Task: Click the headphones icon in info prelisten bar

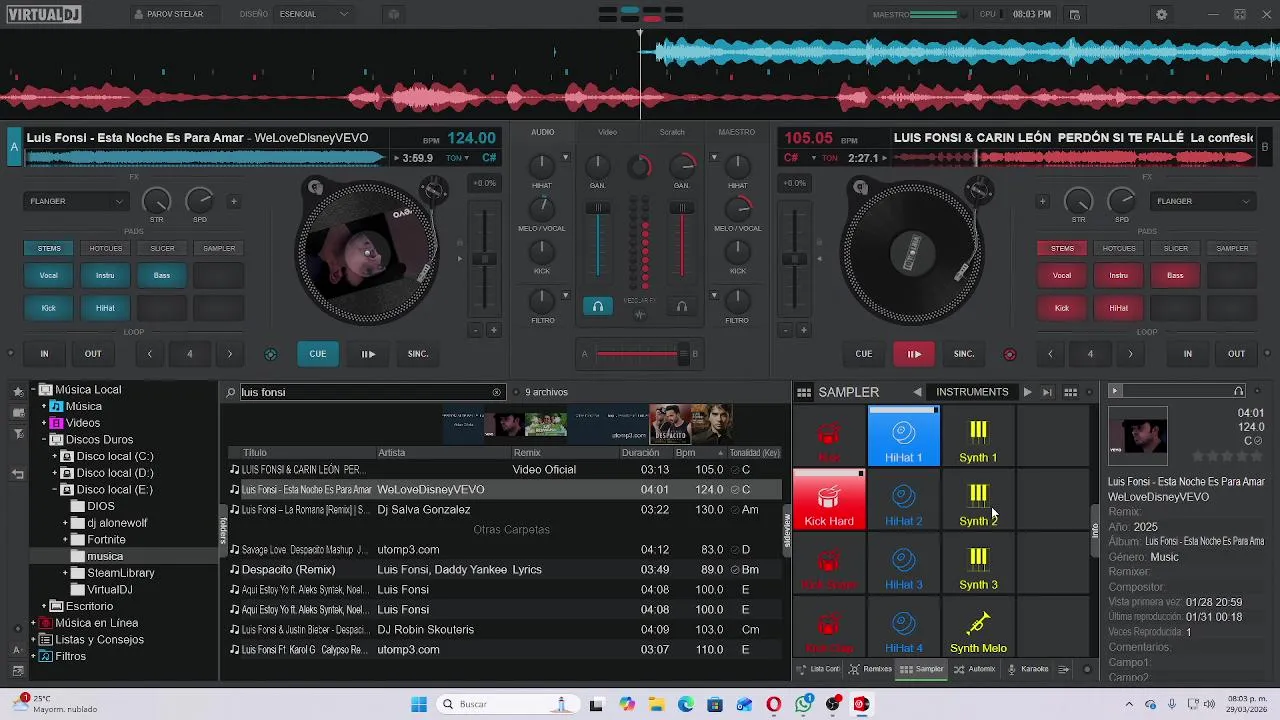Action: tap(1239, 391)
